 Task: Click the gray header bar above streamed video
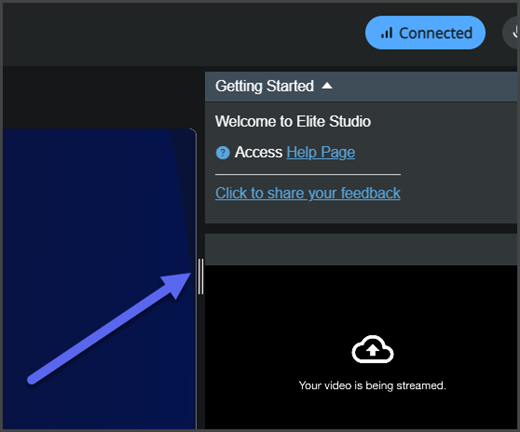pos(361,249)
